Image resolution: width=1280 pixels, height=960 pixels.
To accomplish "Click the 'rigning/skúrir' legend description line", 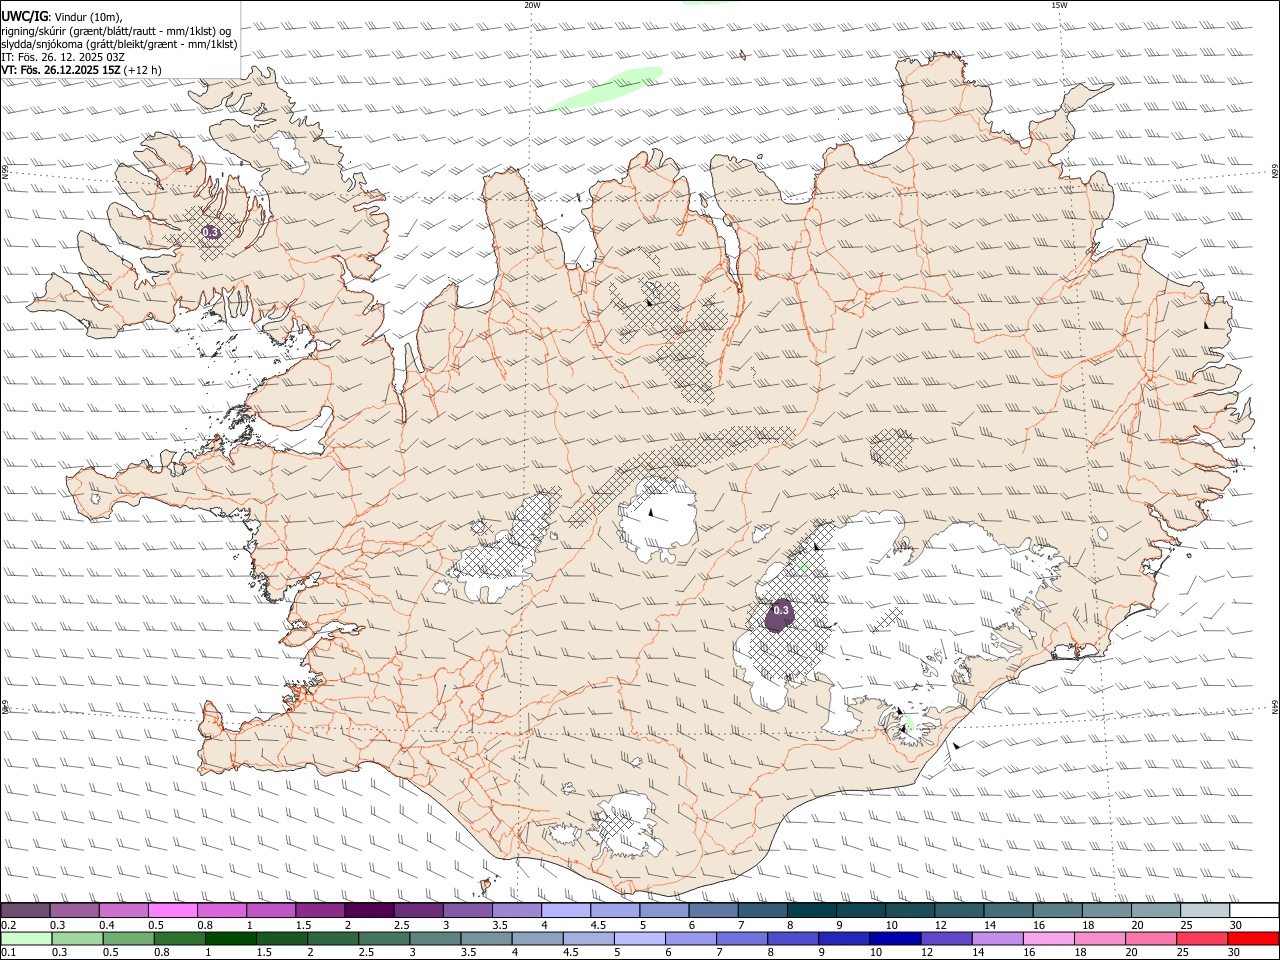I will (x=116, y=31).
